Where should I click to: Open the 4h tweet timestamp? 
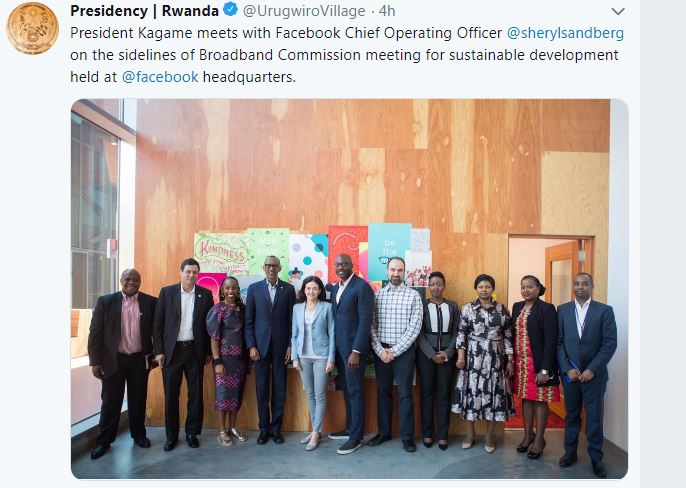pyautogui.click(x=387, y=11)
